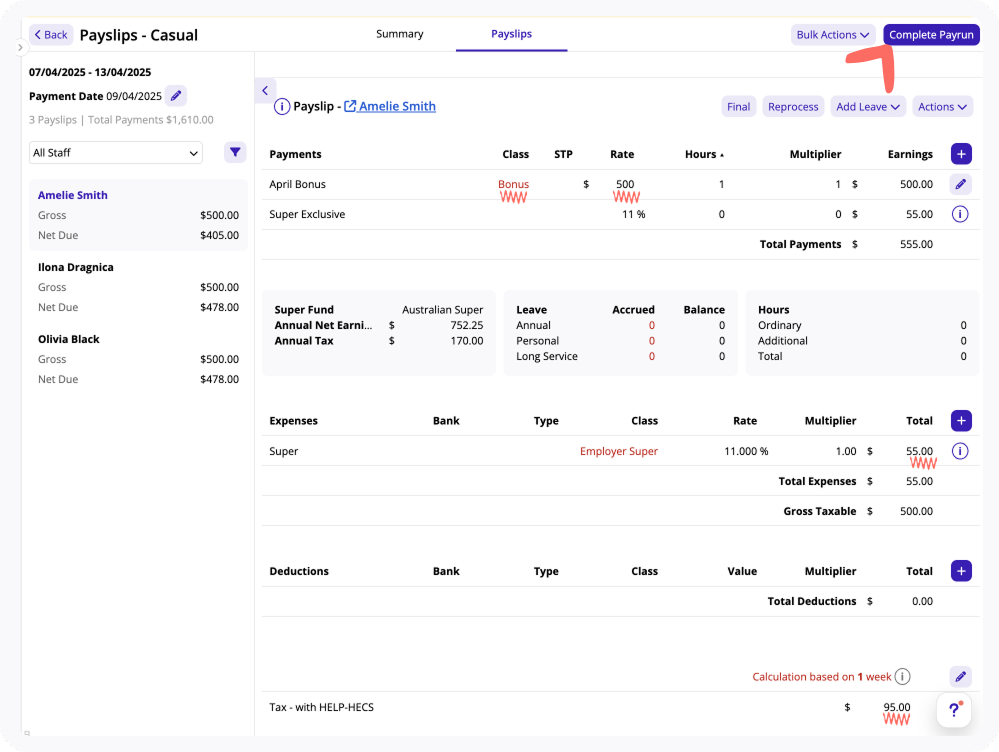Mark payslip as Final
The image size is (999, 752).
pos(738,107)
